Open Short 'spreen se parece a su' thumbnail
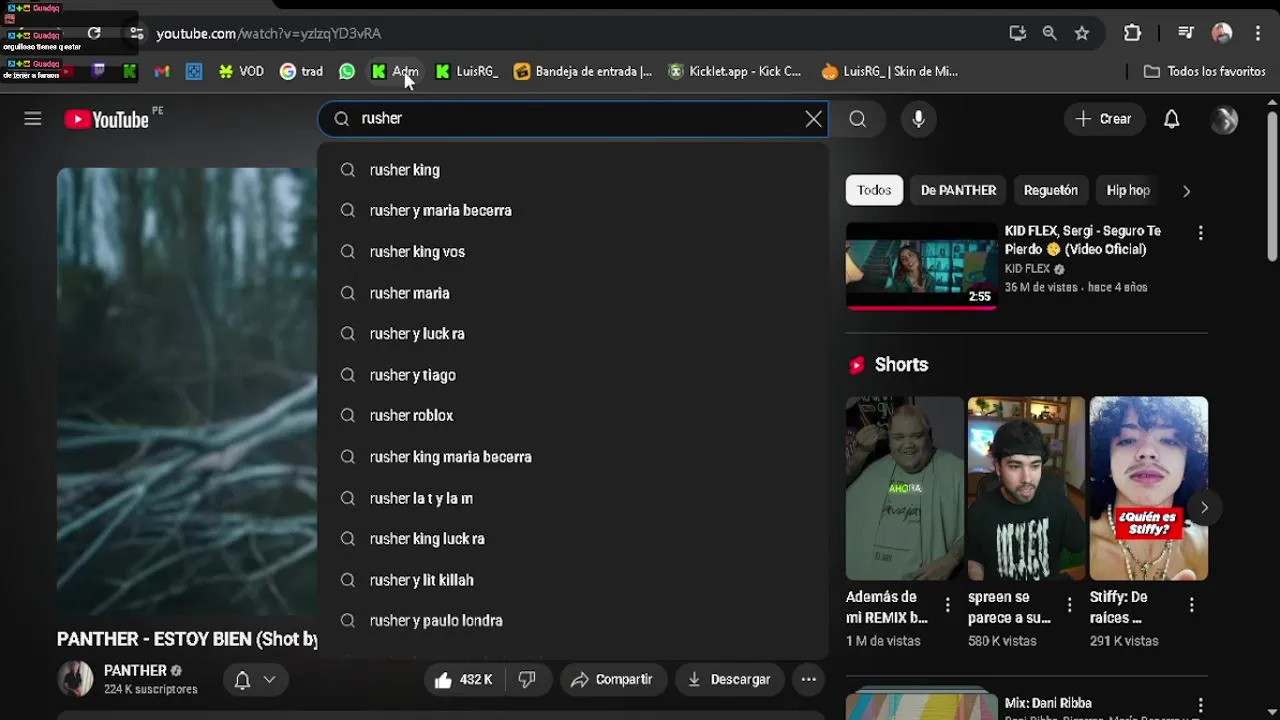The width and height of the screenshot is (1280, 720). pyautogui.click(x=1026, y=488)
